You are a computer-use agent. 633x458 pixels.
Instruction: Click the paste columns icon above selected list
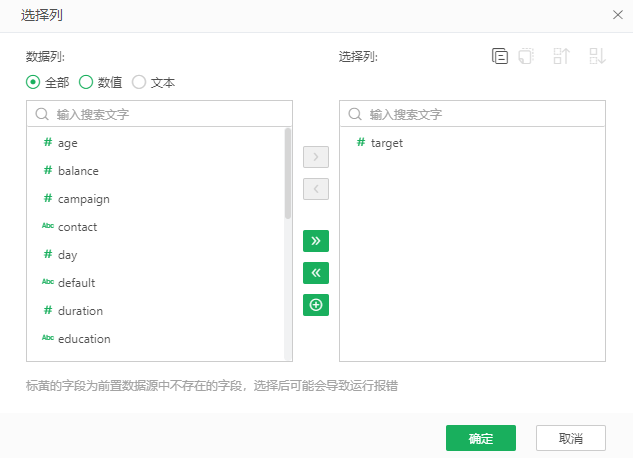point(527,57)
